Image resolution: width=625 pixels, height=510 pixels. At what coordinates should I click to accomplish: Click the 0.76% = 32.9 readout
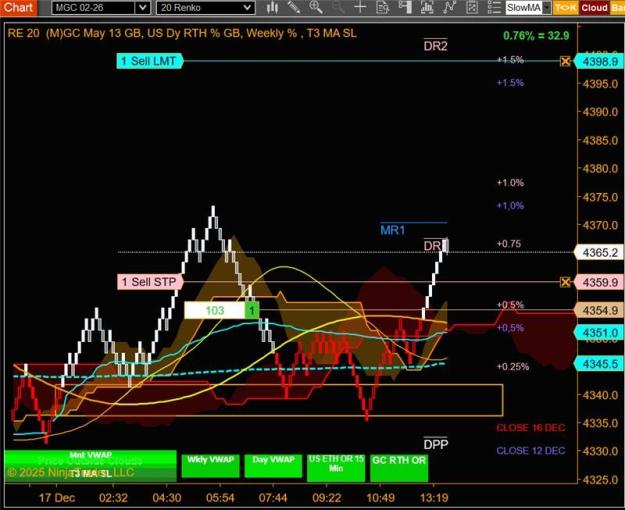coord(536,35)
